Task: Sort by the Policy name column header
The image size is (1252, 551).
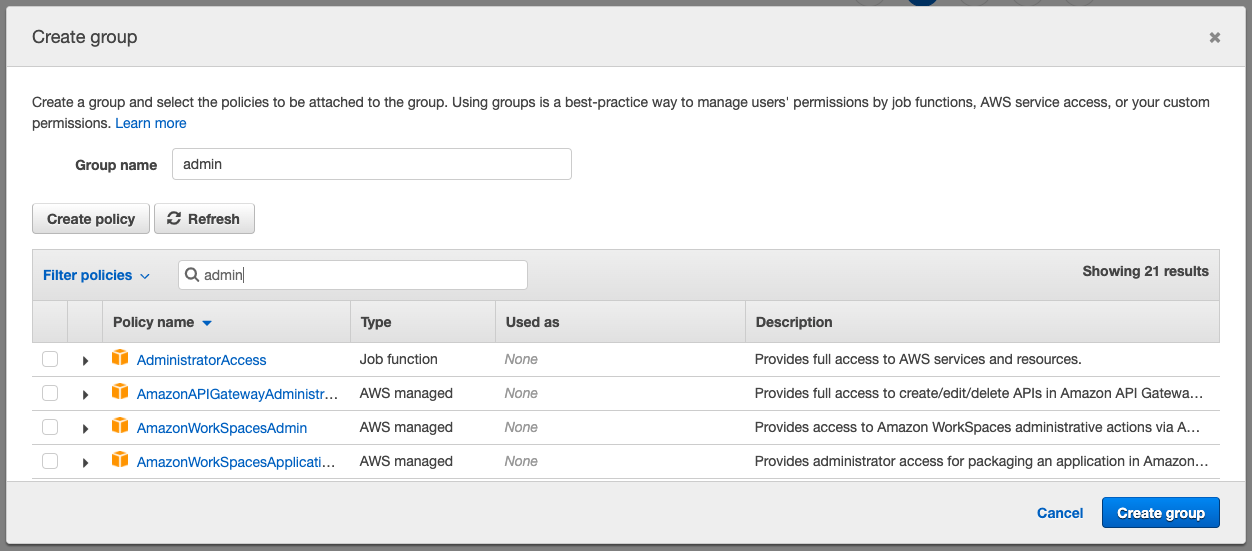Action: pos(162,322)
